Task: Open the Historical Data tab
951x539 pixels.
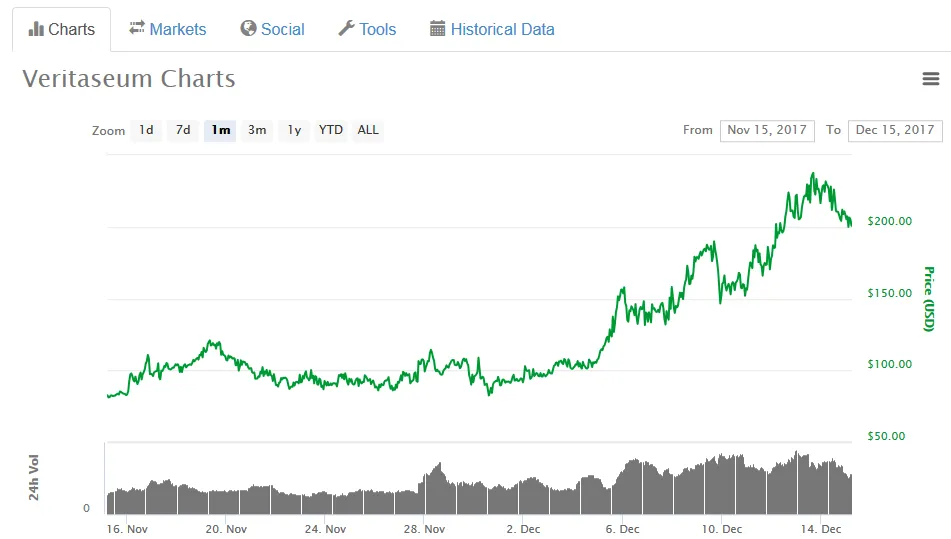Action: click(492, 29)
